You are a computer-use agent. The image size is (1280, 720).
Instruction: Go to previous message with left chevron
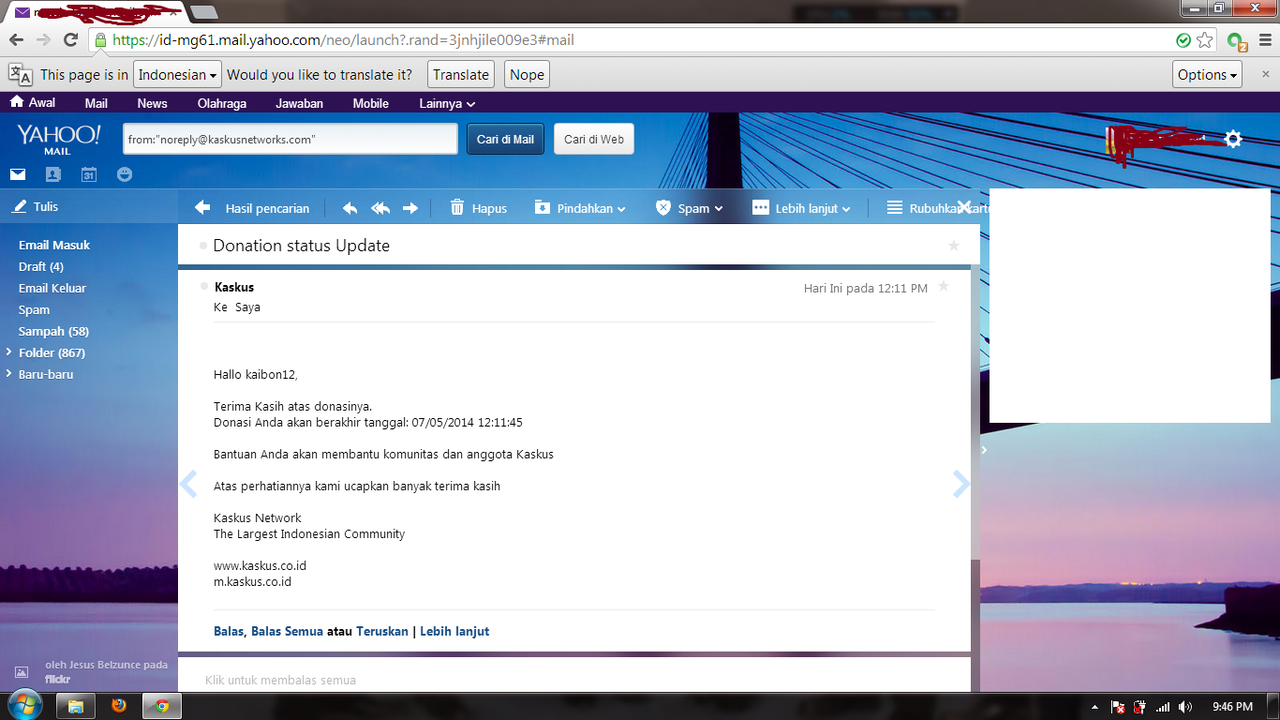pos(188,484)
